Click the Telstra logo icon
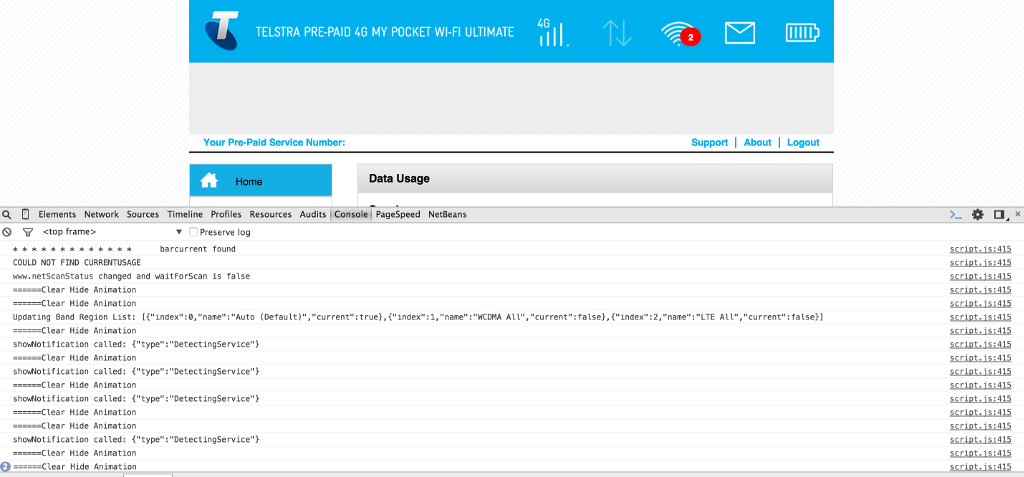Viewport: 1024px width, 477px height. 220,31
